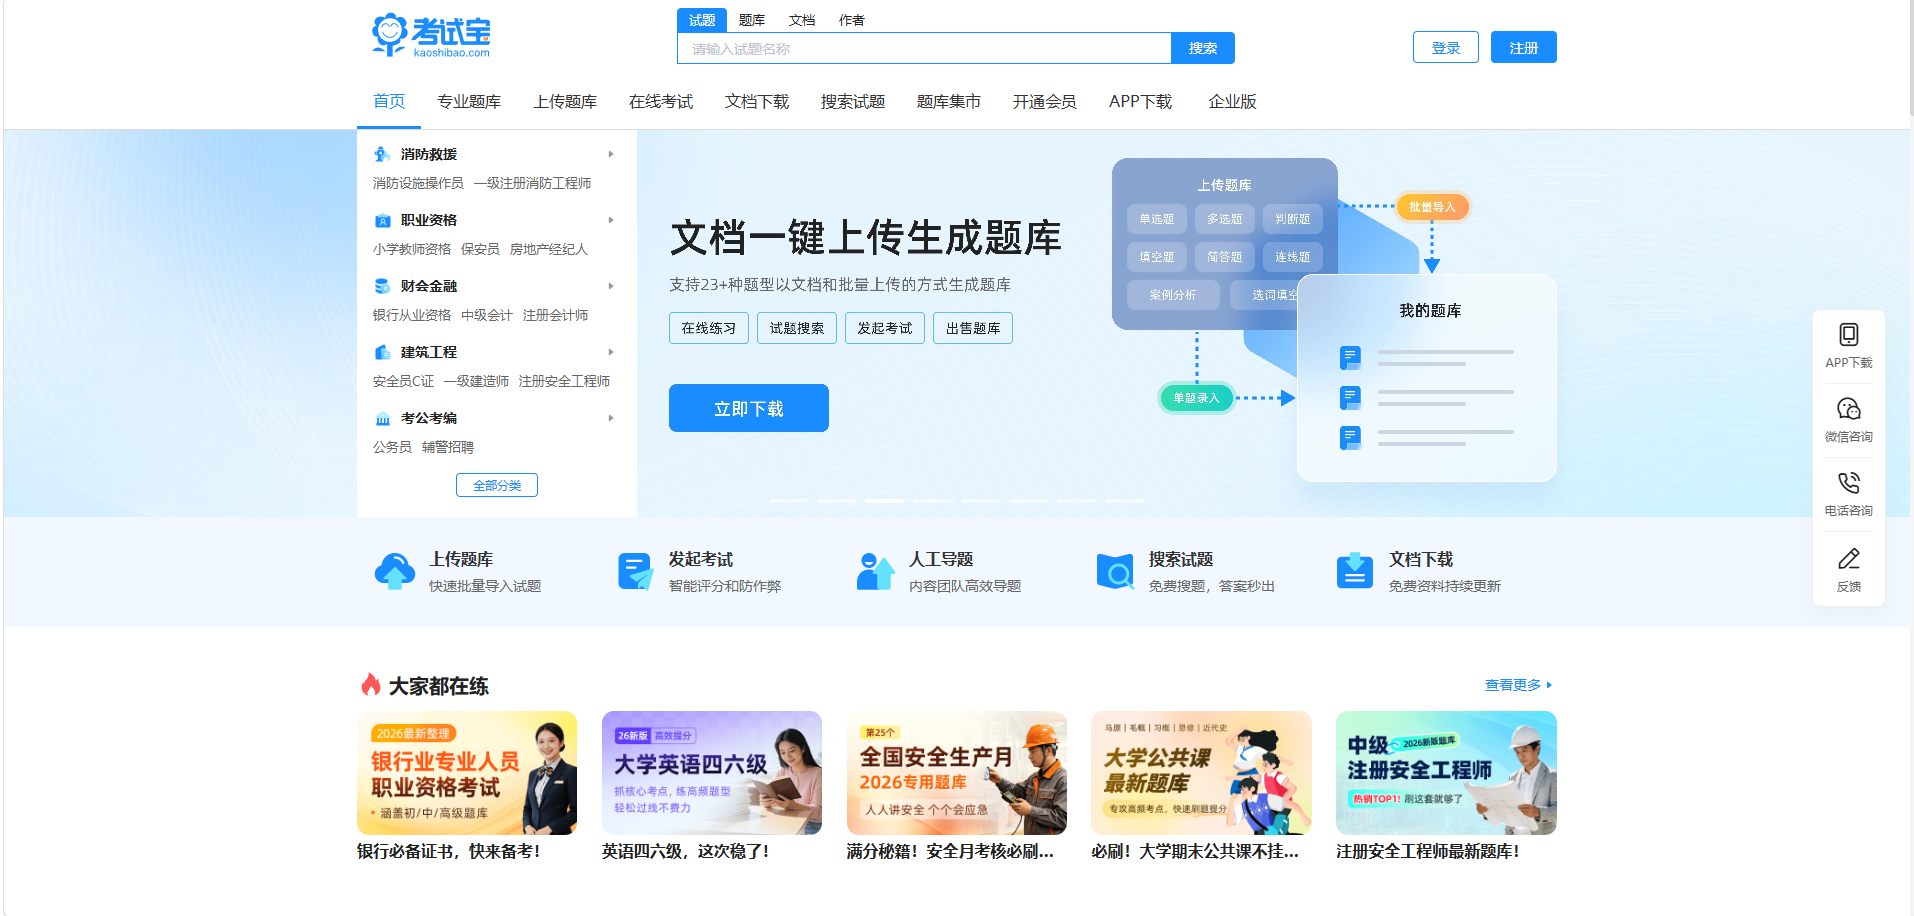Click the 试题搜索 banner tag
This screenshot has height=916, width=1914.
(x=797, y=328)
